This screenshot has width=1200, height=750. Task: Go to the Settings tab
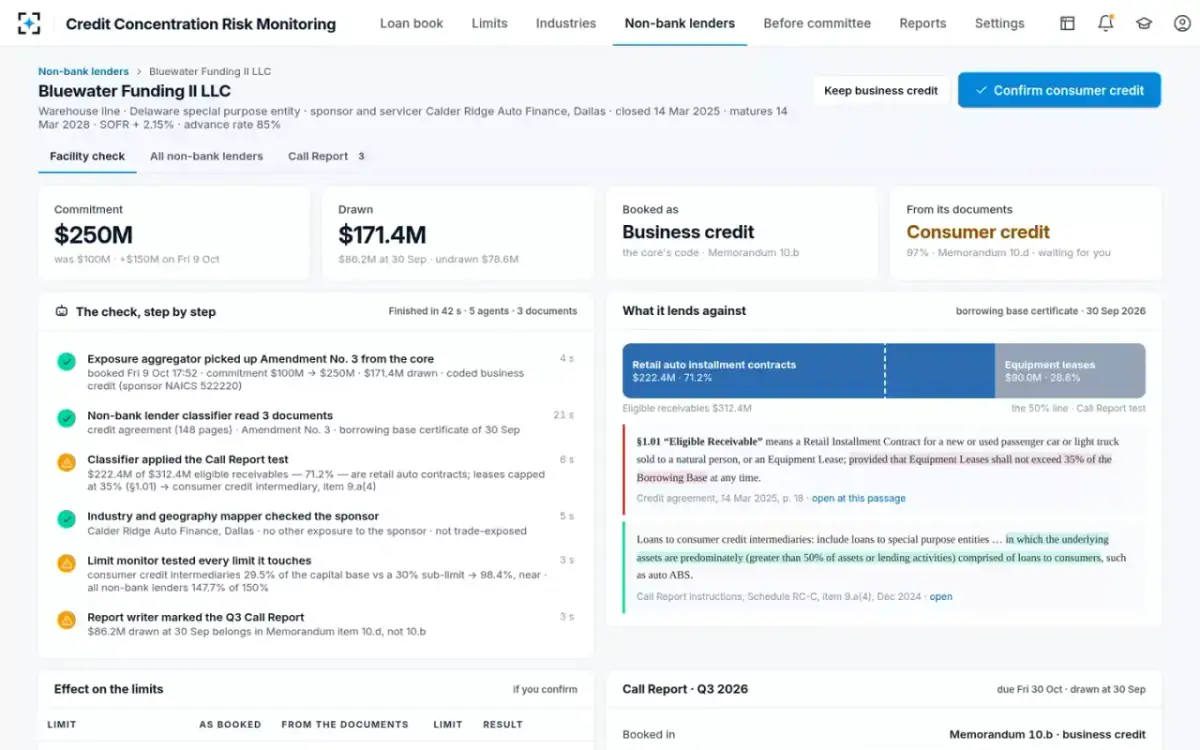coord(999,23)
